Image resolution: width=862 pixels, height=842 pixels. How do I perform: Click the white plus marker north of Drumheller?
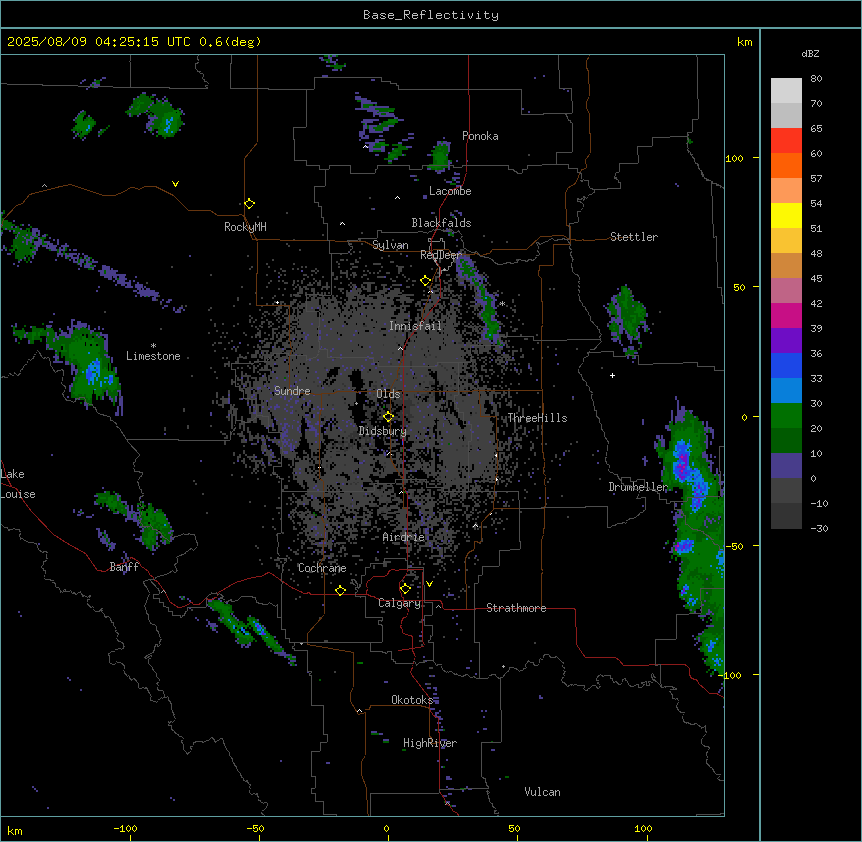pos(612,375)
